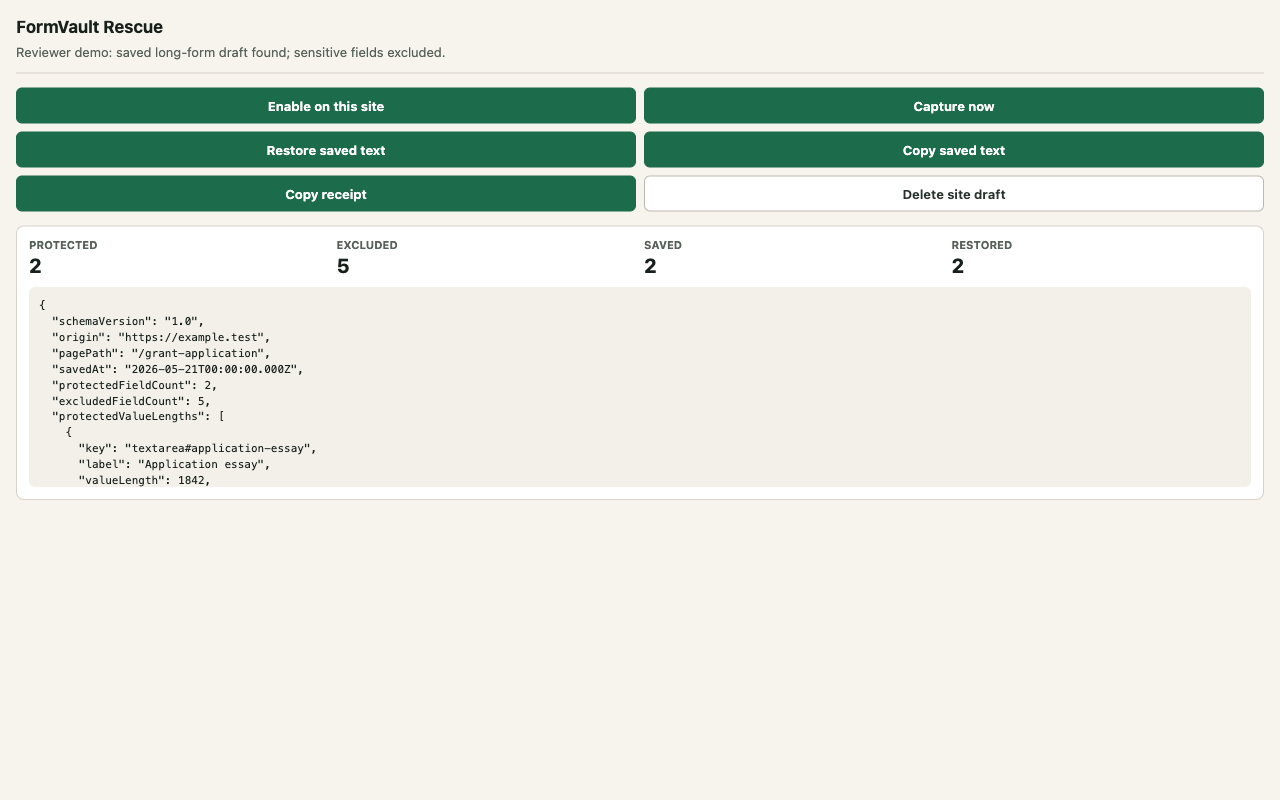Click the pagePath /grant-application line
Viewport: 1280px width, 800px height.
[x=161, y=353]
